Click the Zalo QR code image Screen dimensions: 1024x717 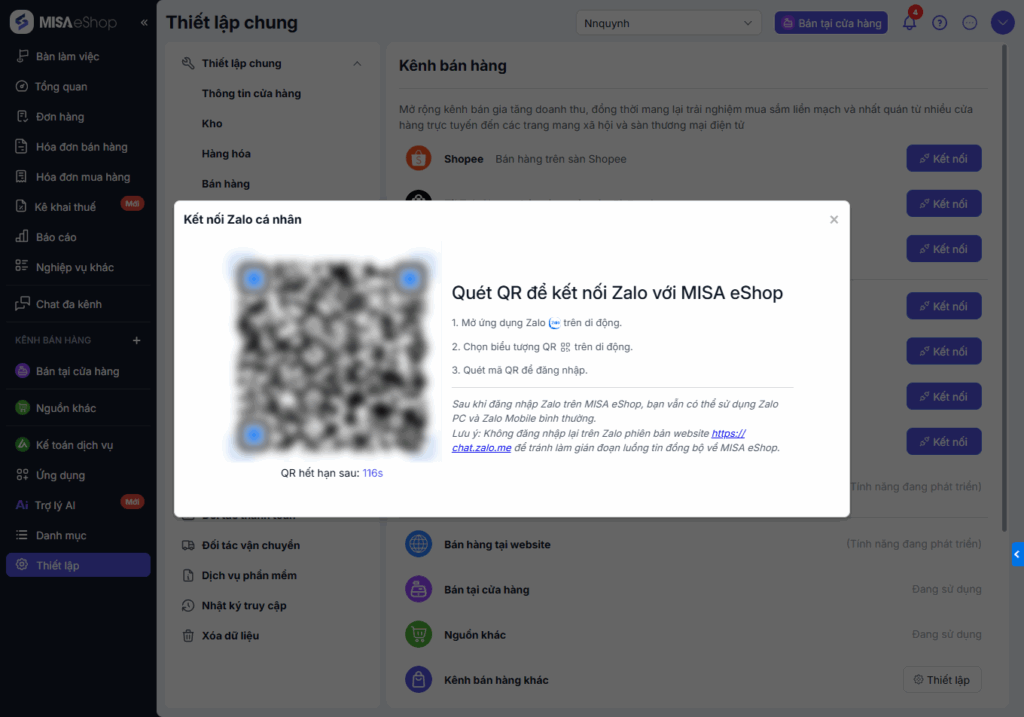[x=332, y=350]
